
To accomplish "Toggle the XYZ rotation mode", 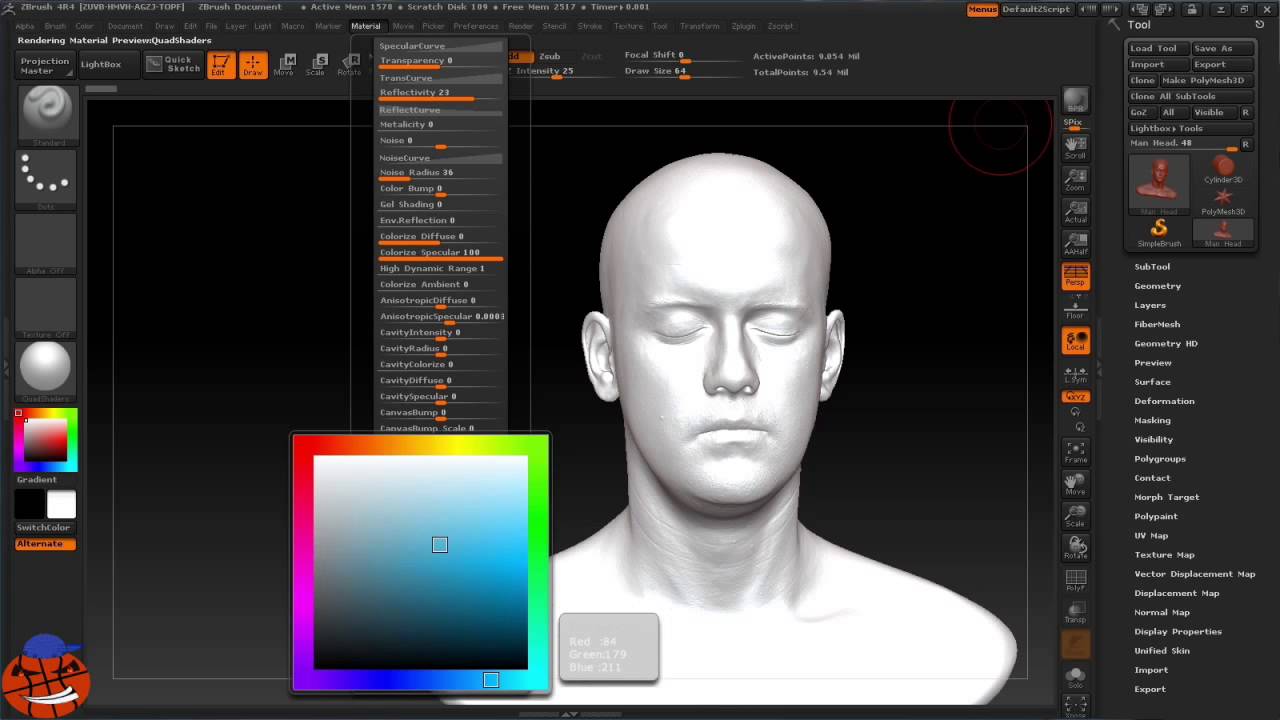I will click(x=1075, y=397).
